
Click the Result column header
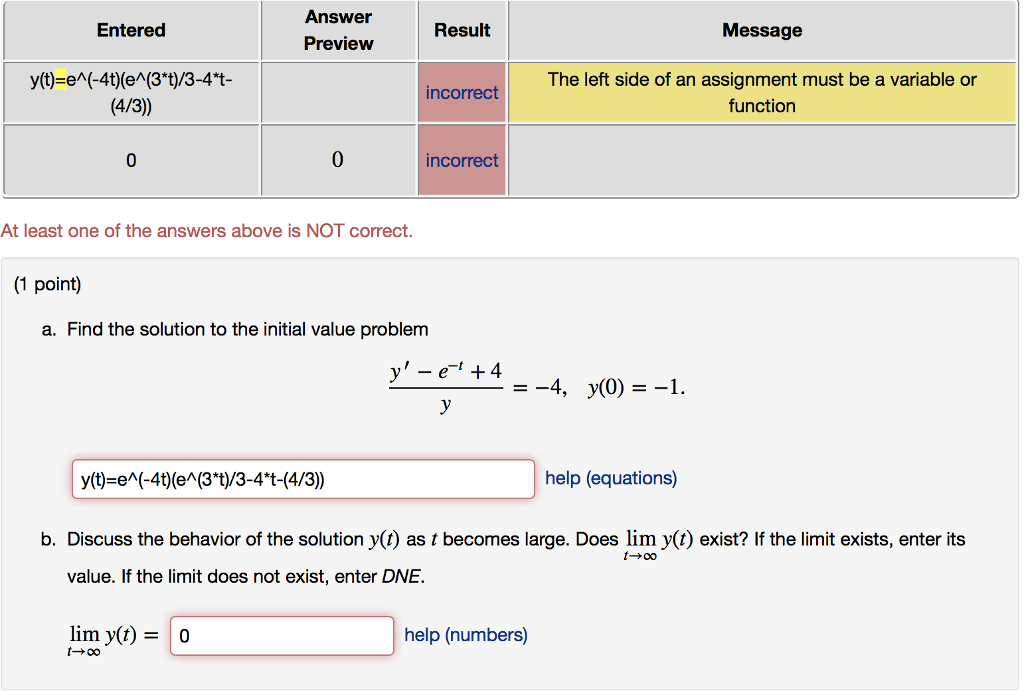point(461,30)
